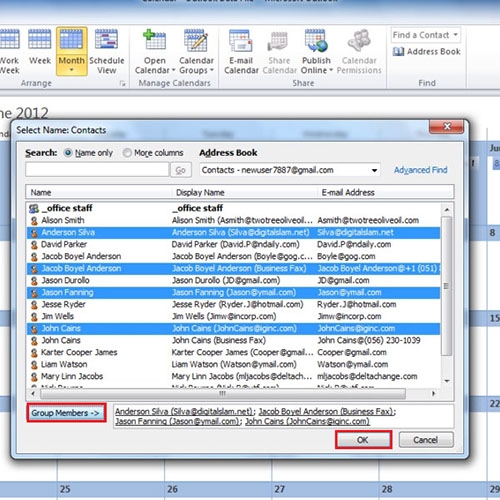Viewport: 500px width, 500px height.
Task: Select John Cains JohnCains@iginc.com row
Action: coord(233,329)
